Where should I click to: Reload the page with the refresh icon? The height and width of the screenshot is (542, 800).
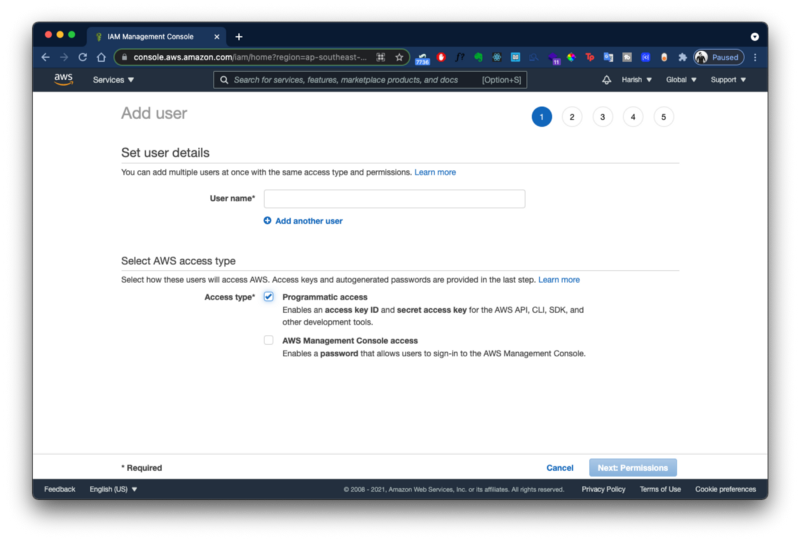[83, 57]
